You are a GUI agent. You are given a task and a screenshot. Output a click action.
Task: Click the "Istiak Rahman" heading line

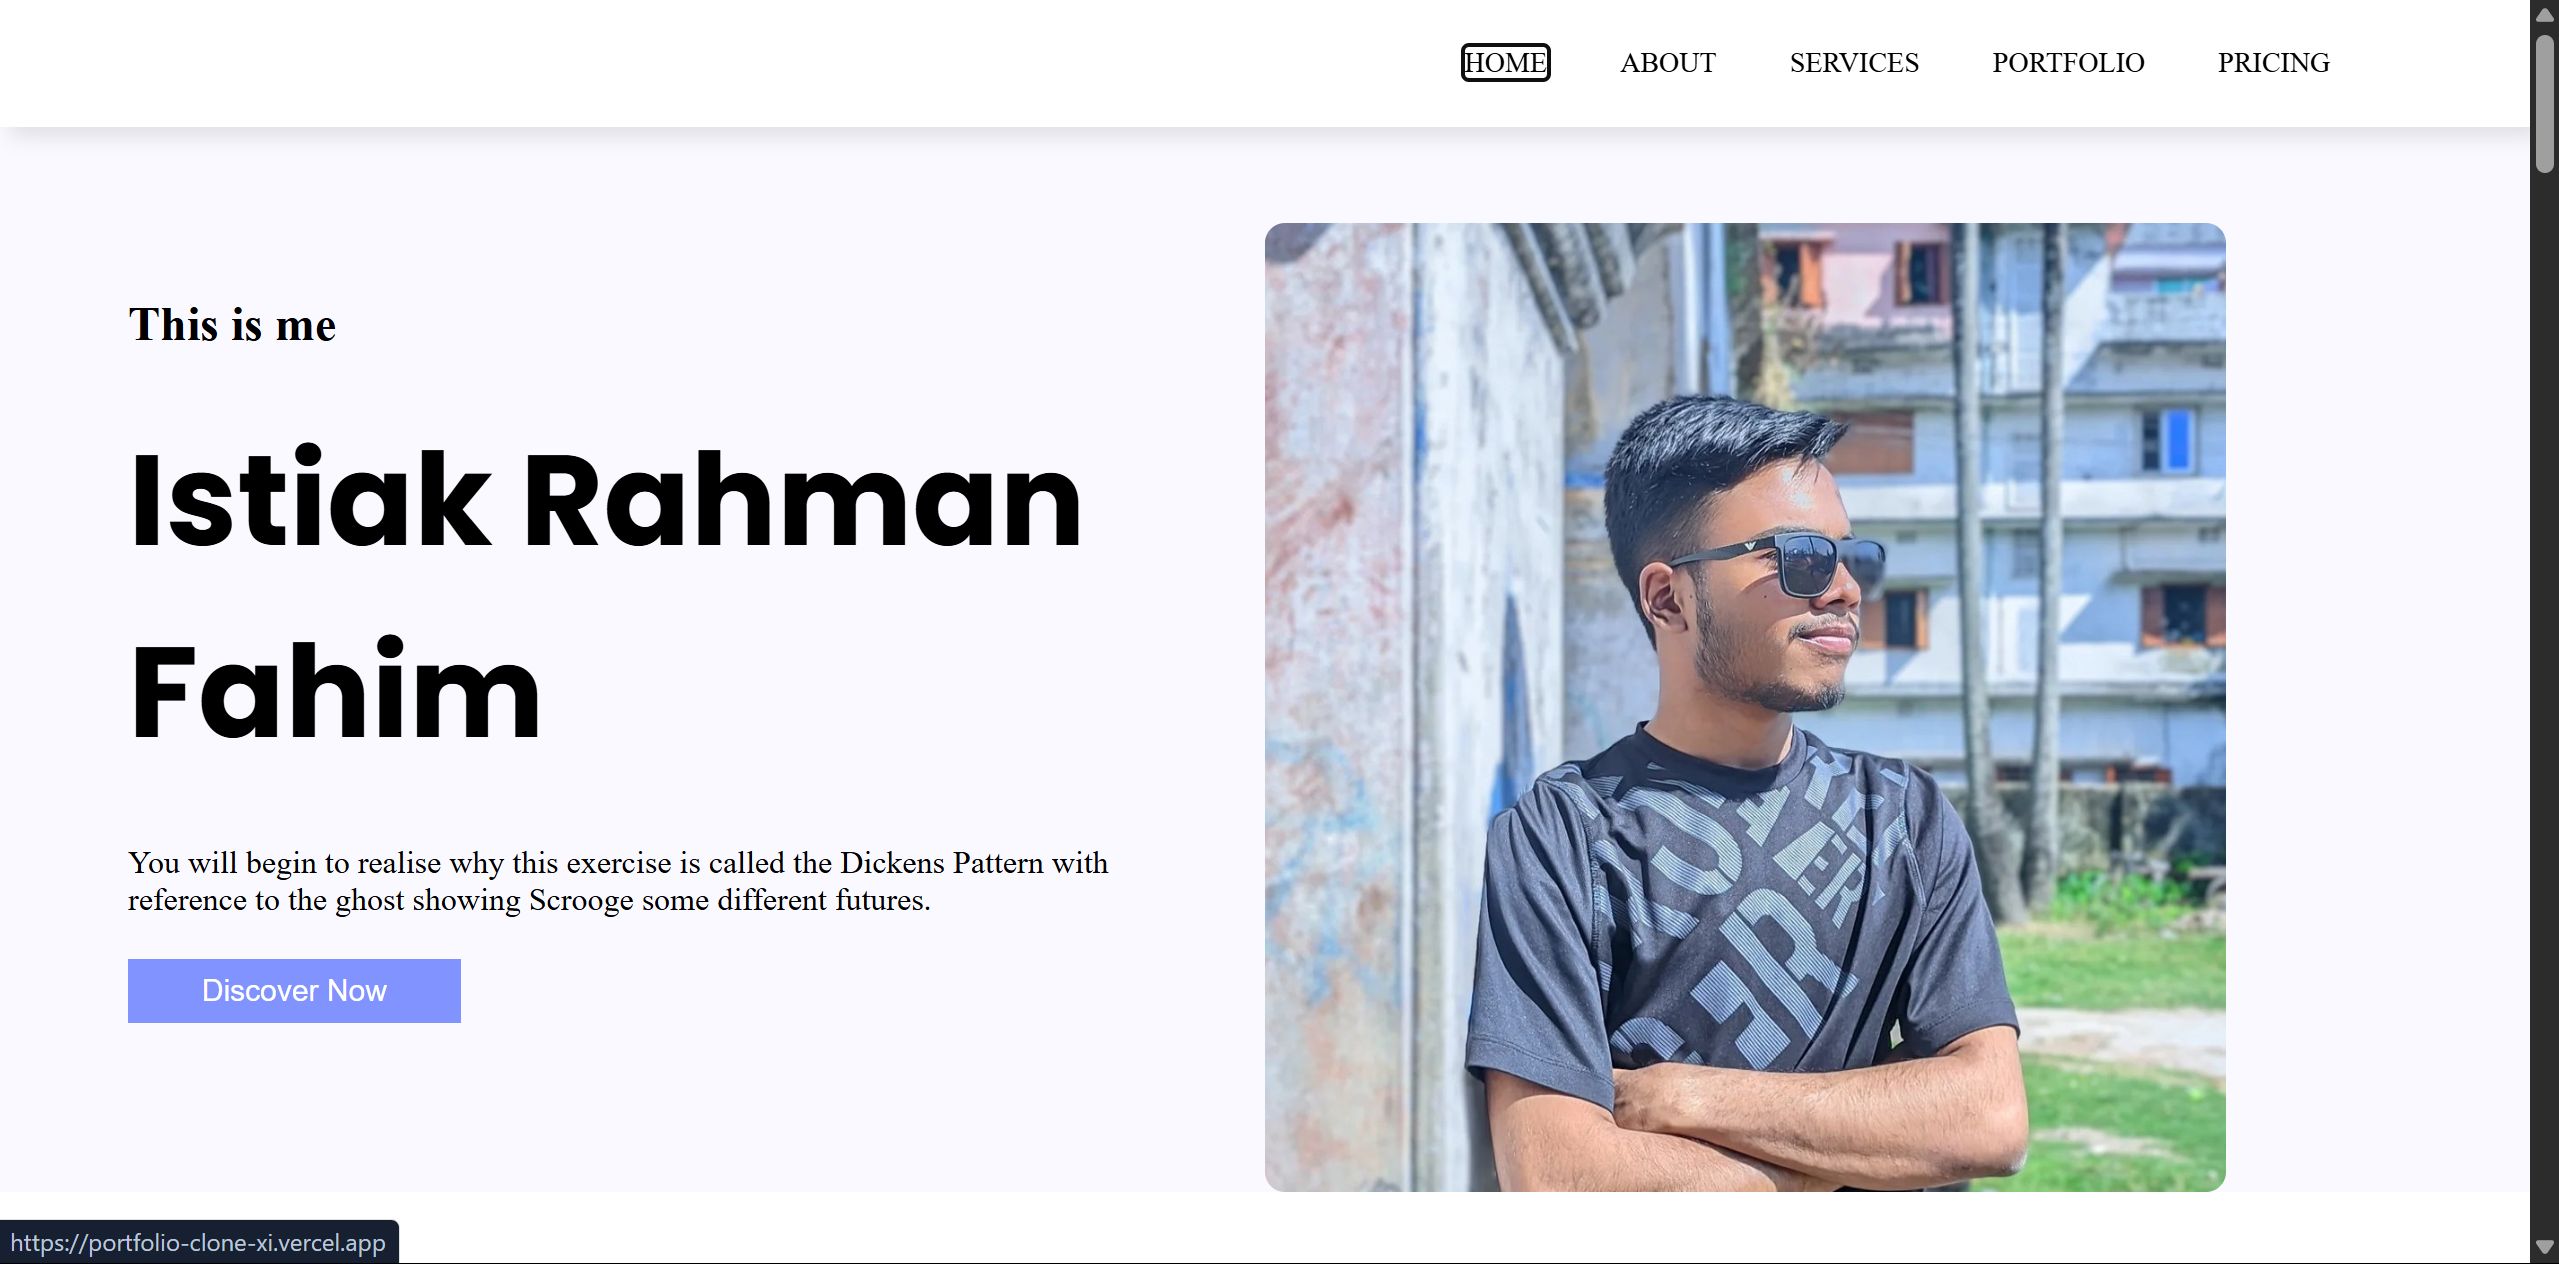point(605,500)
